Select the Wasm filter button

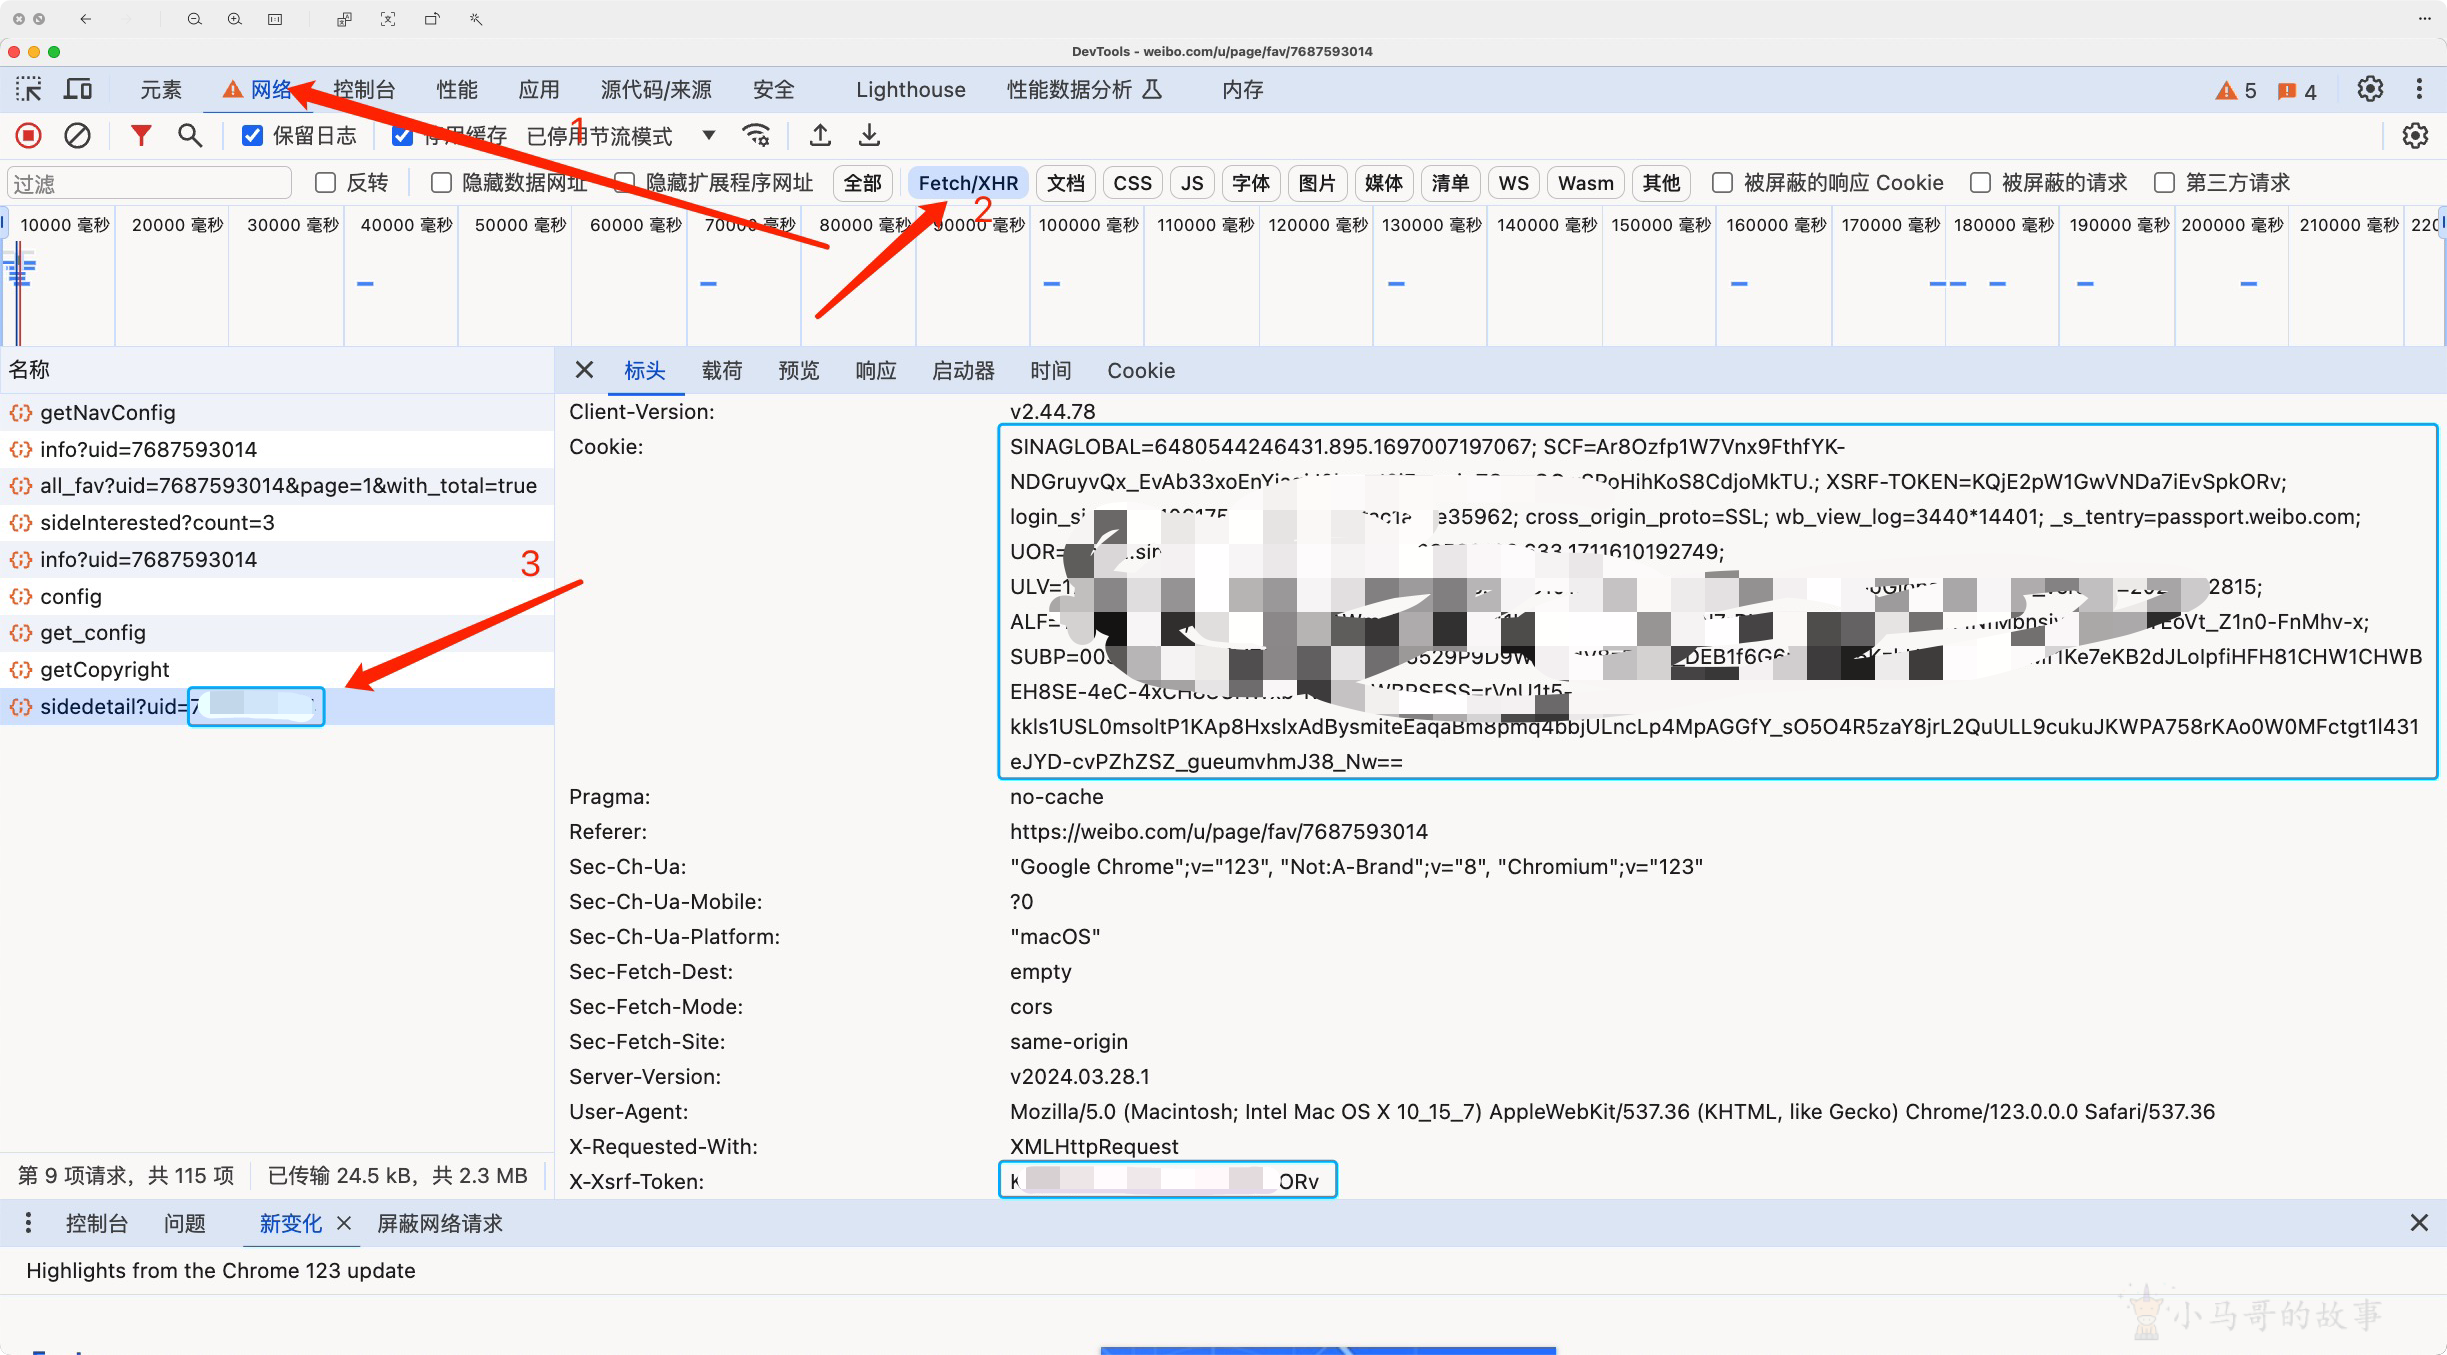point(1586,183)
